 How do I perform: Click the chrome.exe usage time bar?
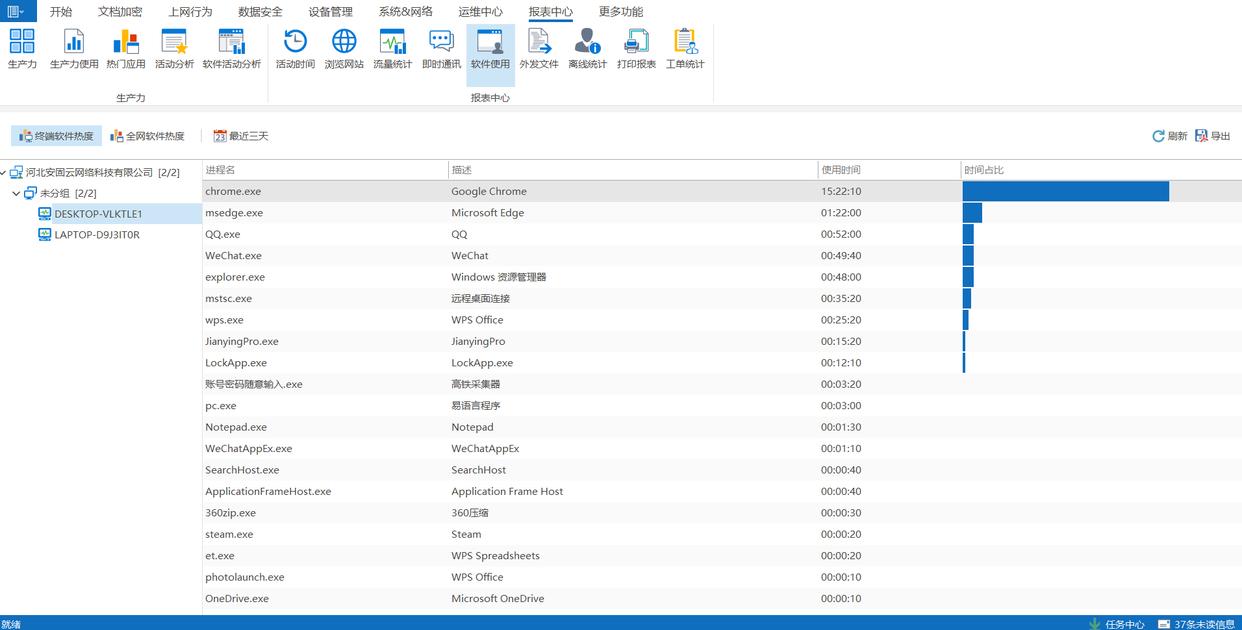[1065, 191]
